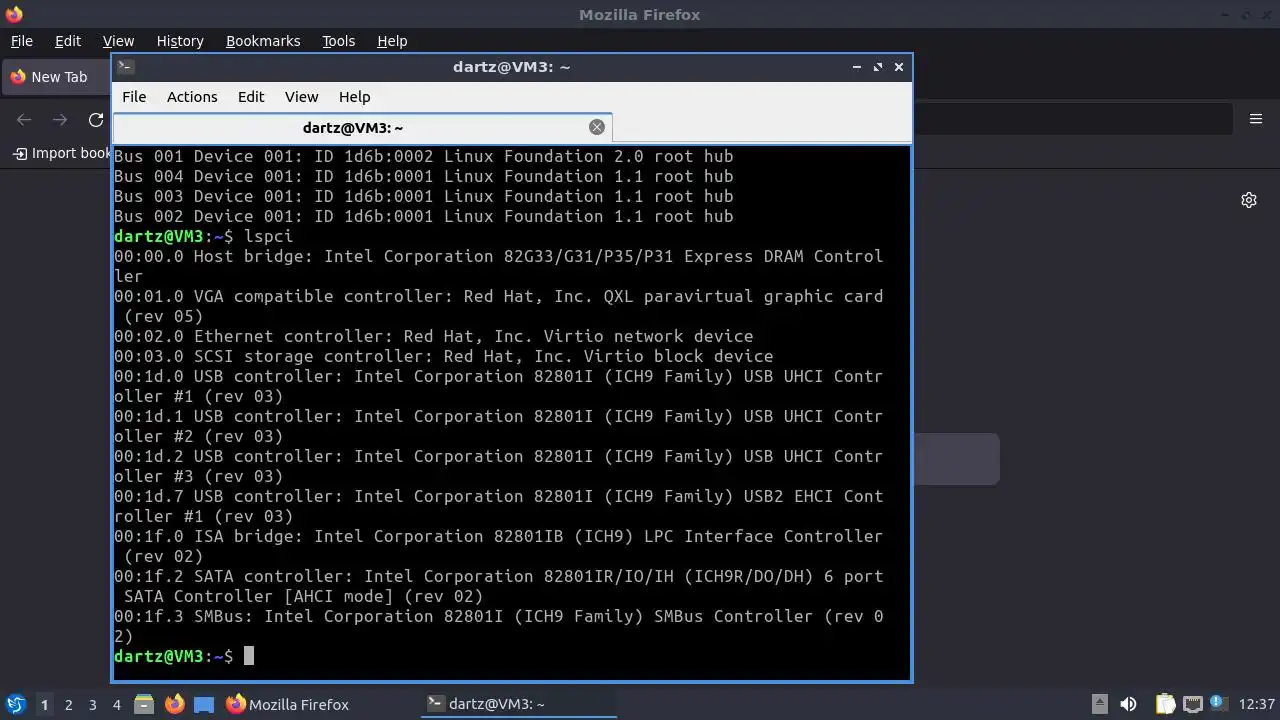
Task: Open the volume control tray icon
Action: (1128, 704)
